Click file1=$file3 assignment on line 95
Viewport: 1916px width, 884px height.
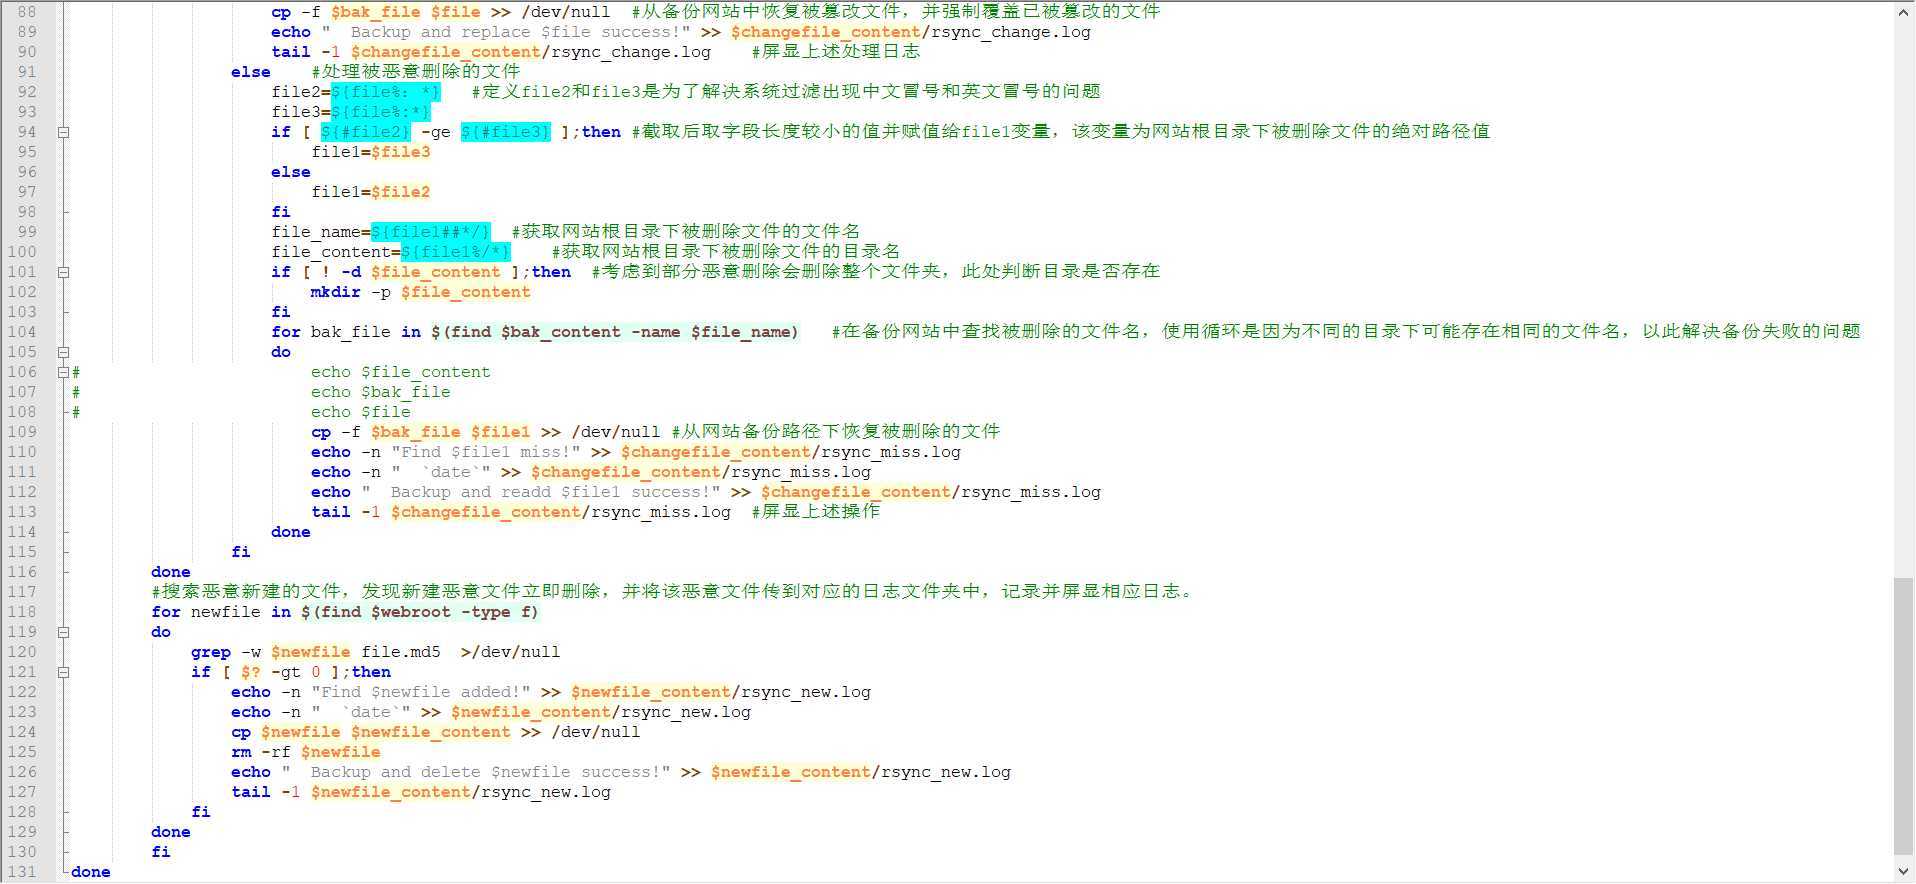point(371,152)
